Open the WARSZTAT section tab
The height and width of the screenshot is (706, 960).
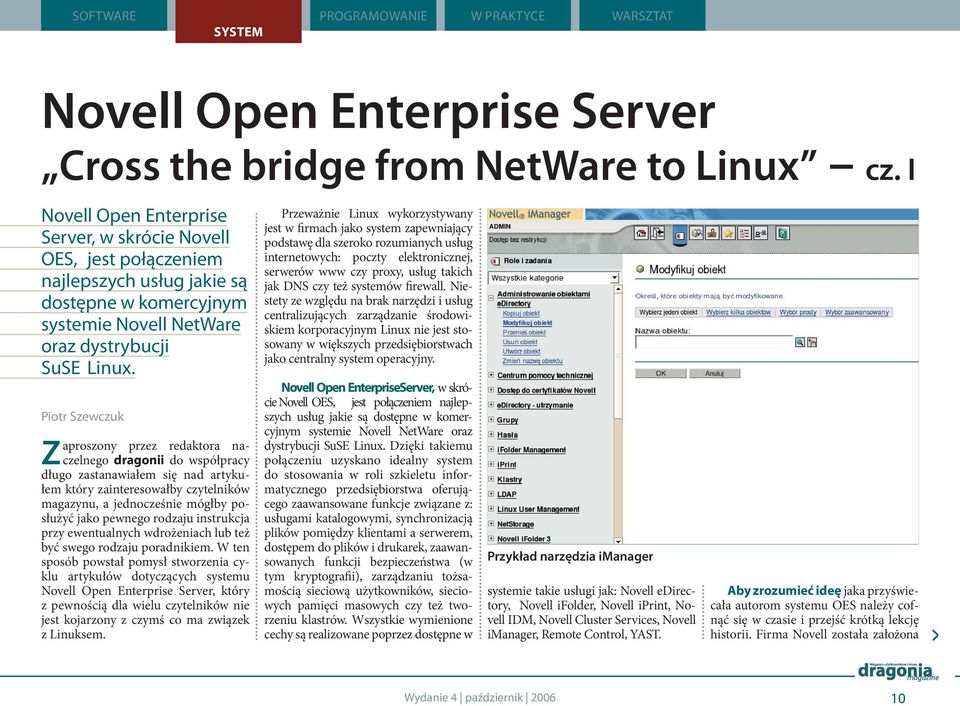(x=642, y=15)
